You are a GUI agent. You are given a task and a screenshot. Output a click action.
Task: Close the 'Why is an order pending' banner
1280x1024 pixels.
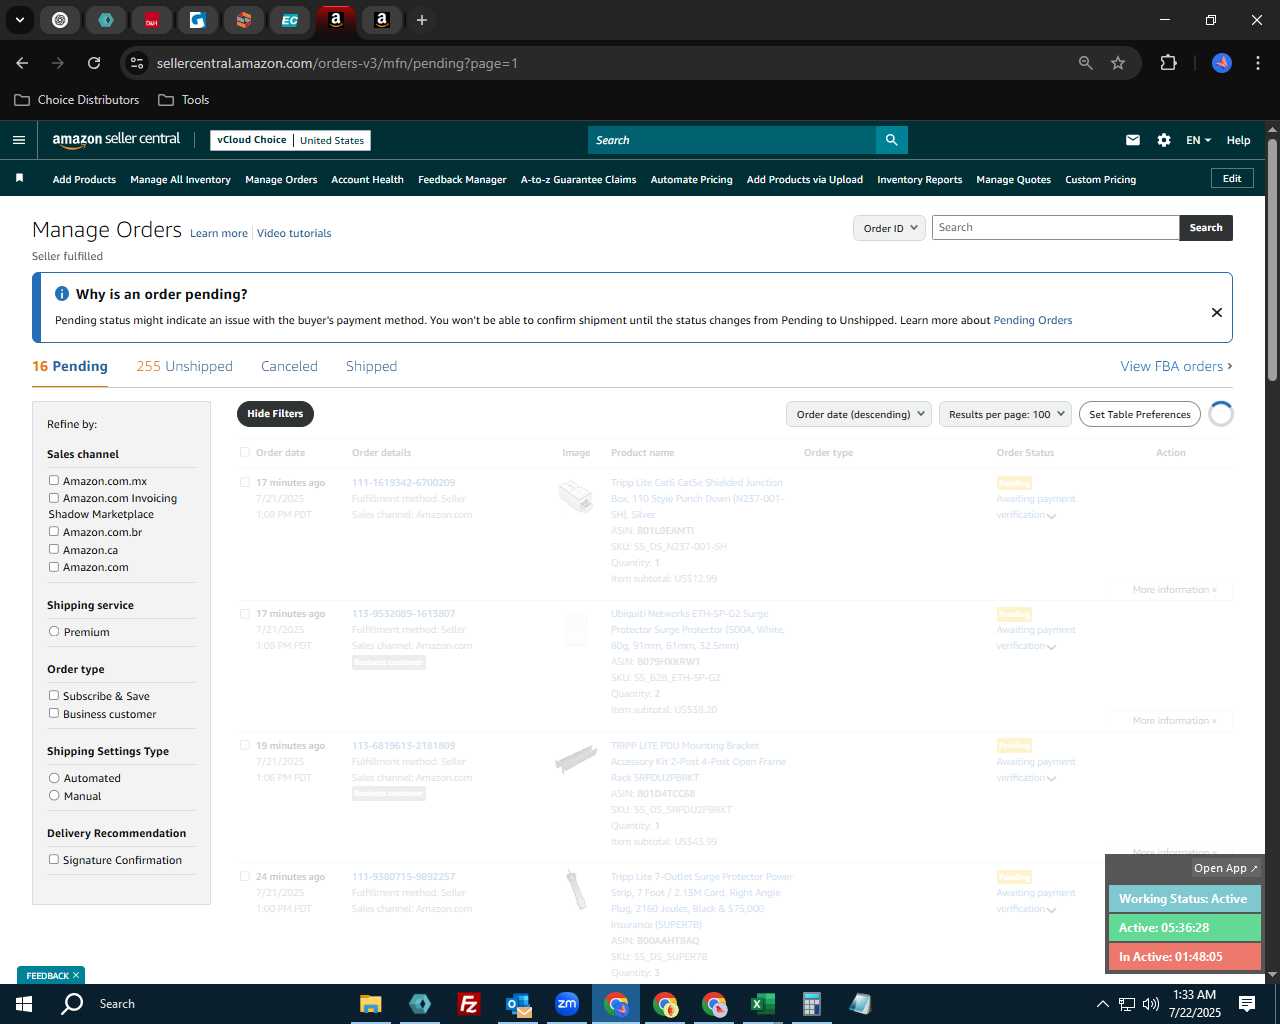click(1217, 312)
